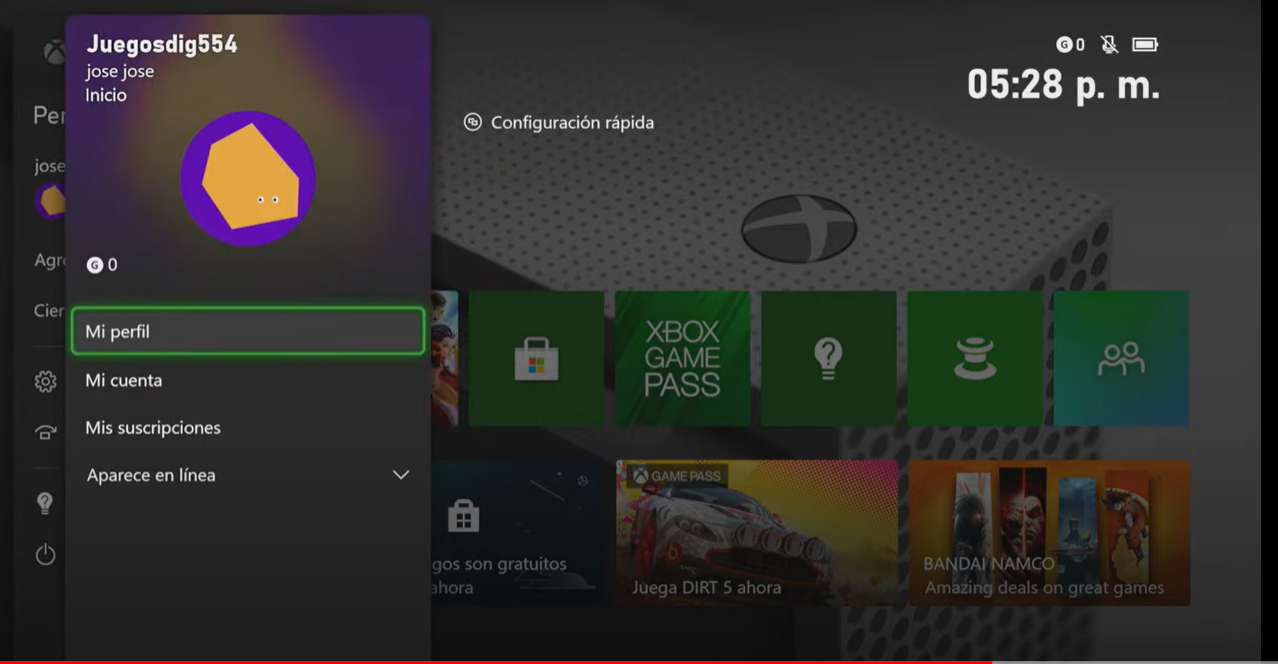Open Xbox Game Pass tile
The image size is (1278, 664).
click(682, 358)
